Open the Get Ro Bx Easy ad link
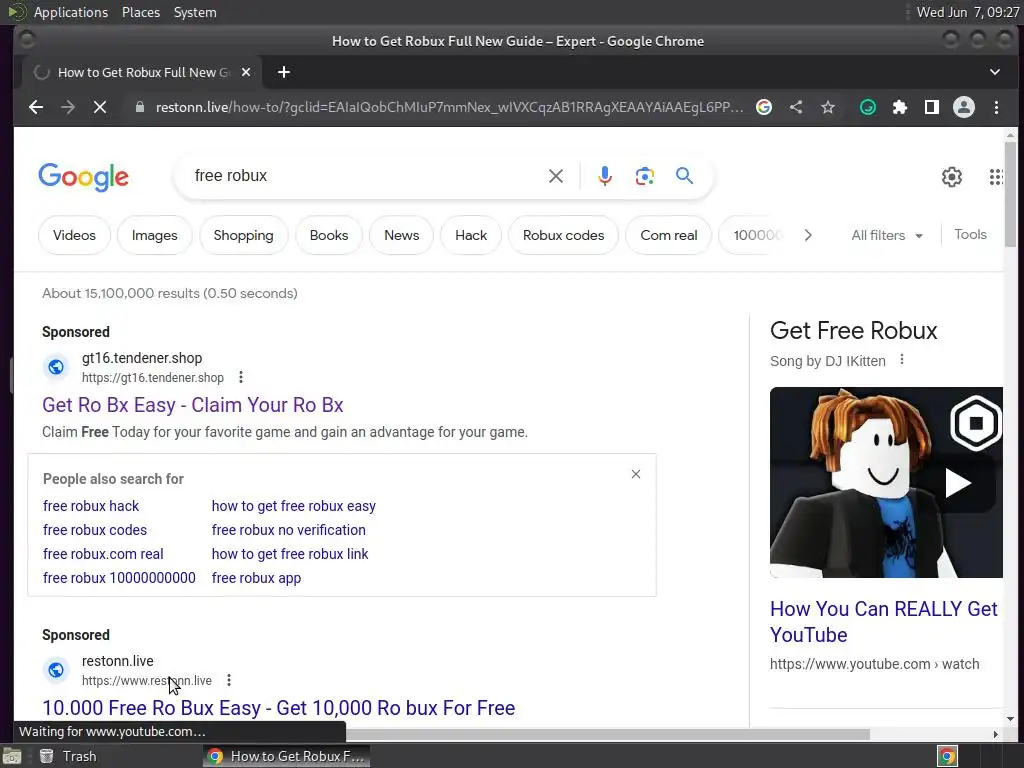The height and width of the screenshot is (768, 1024). point(193,405)
